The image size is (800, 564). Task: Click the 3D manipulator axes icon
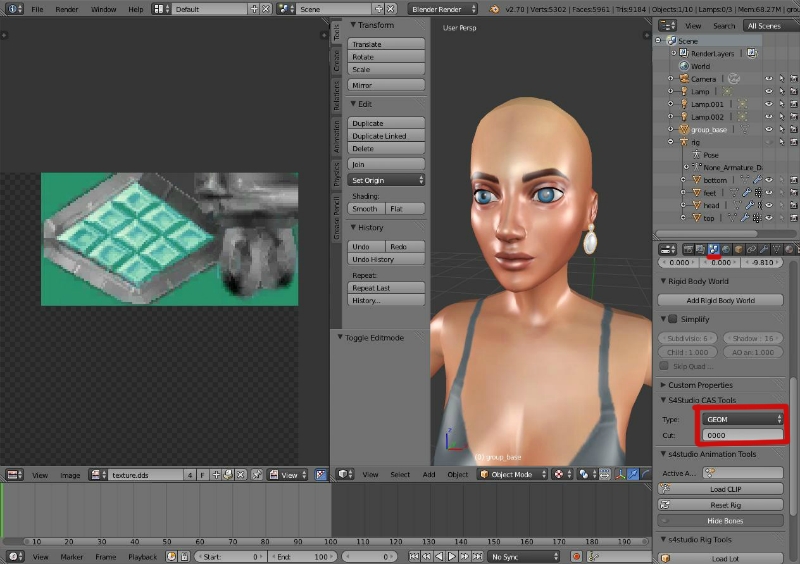[620, 474]
